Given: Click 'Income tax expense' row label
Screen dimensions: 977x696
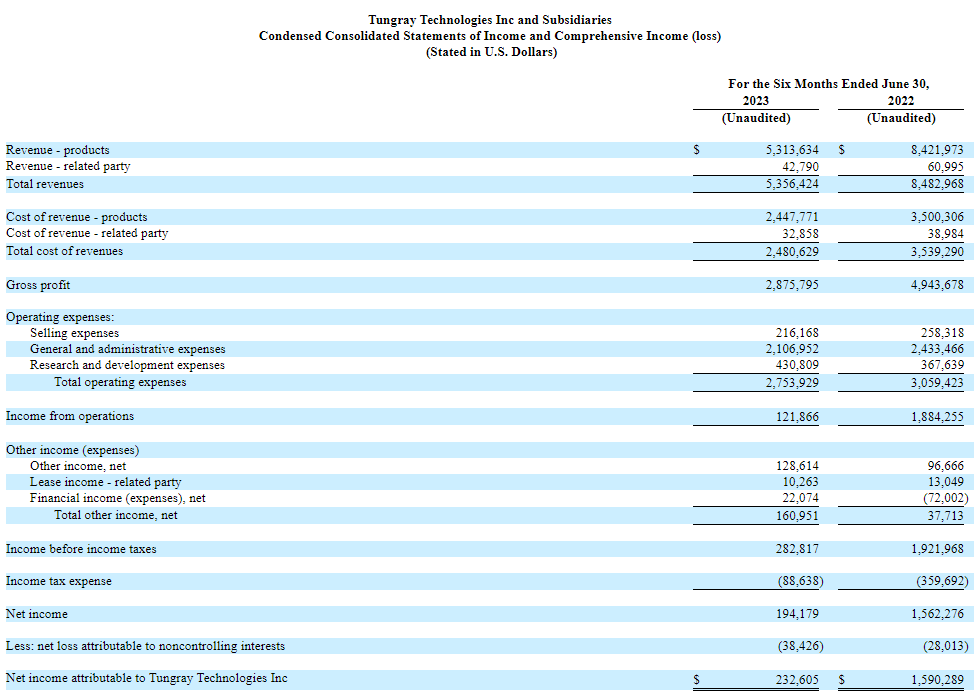Looking at the screenshot, I should tap(59, 581).
